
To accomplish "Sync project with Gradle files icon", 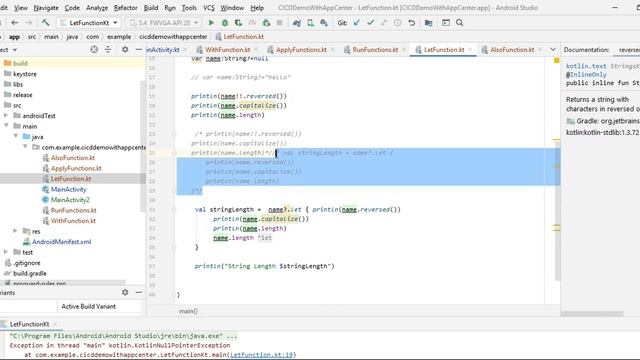I will 297,23.
